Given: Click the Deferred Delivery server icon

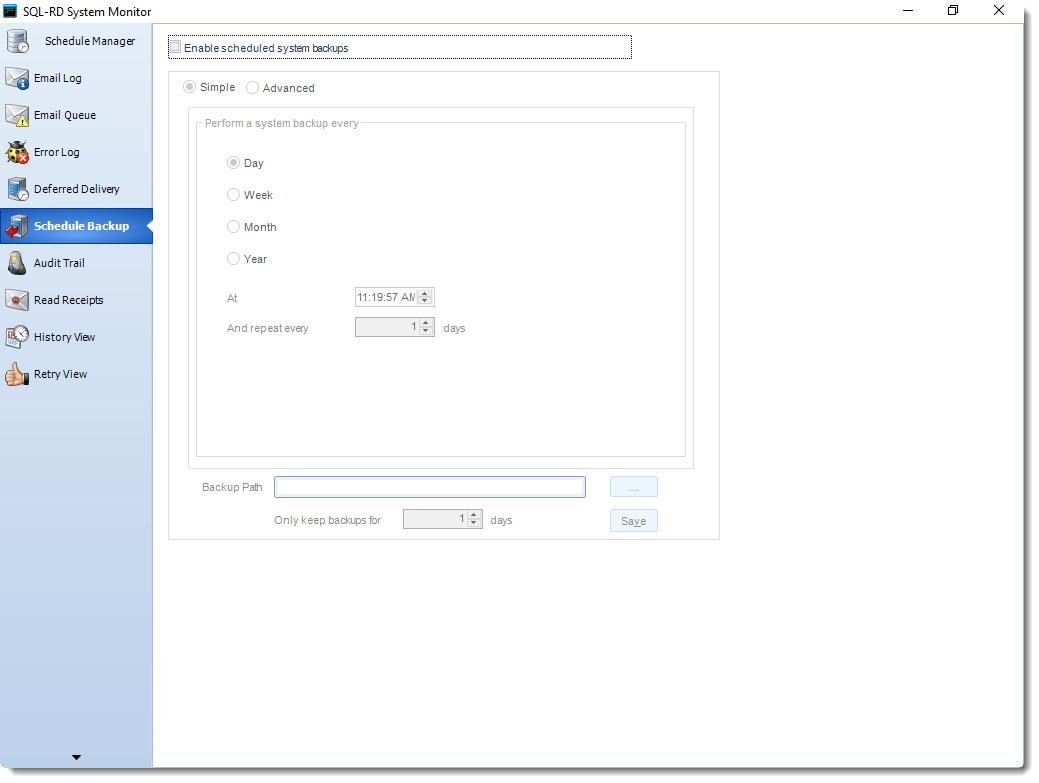Looking at the screenshot, I should pyautogui.click(x=17, y=189).
